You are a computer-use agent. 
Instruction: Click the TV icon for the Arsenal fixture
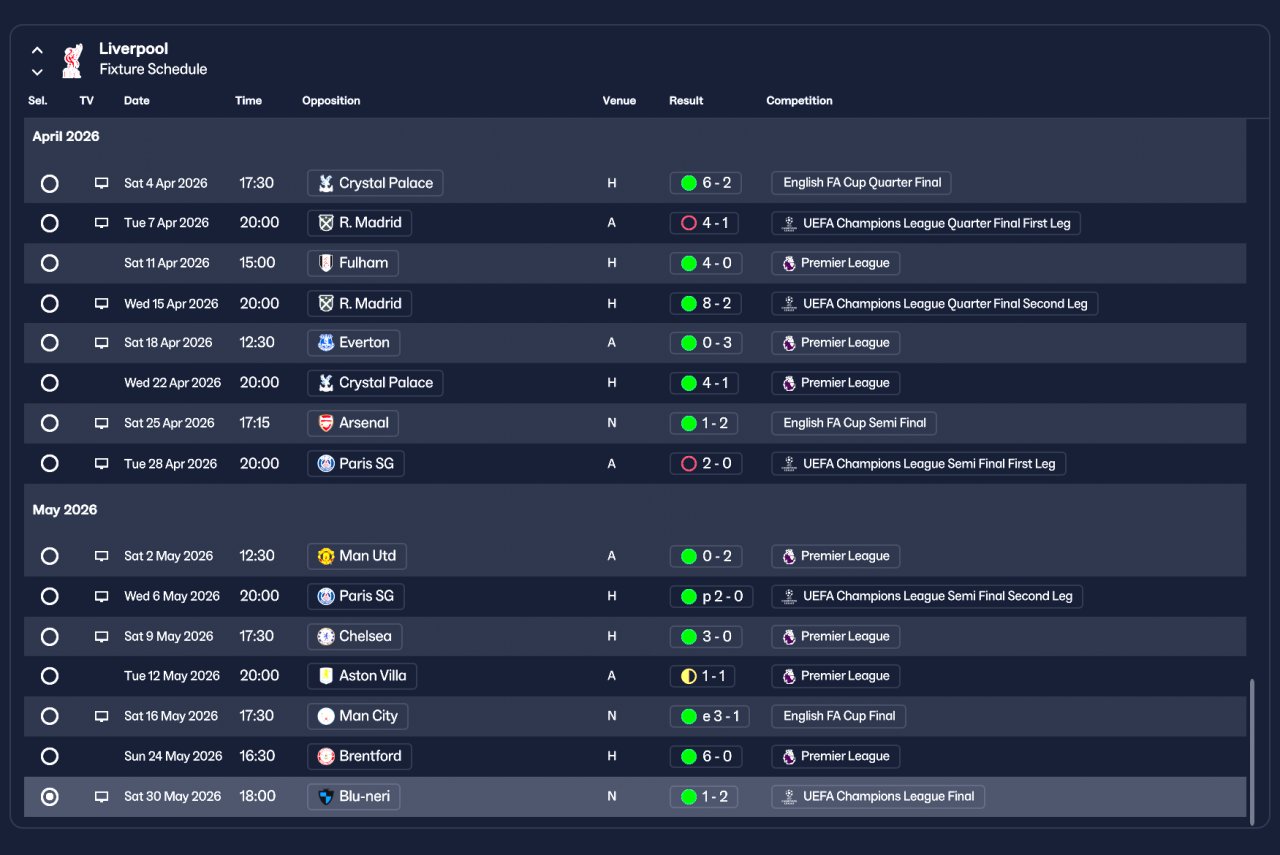101,423
